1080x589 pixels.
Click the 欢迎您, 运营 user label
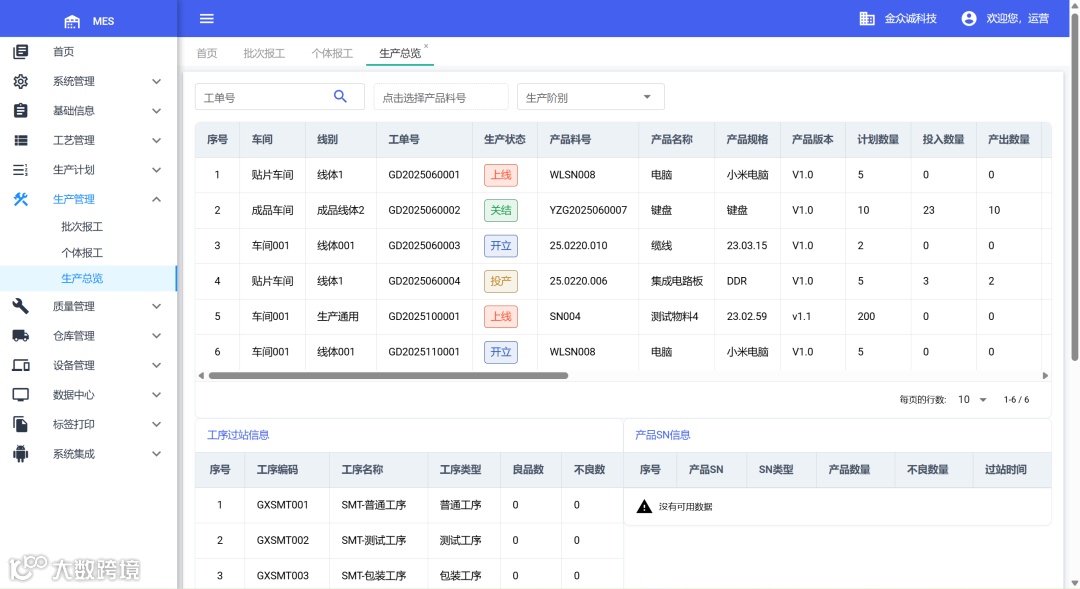1018,19
